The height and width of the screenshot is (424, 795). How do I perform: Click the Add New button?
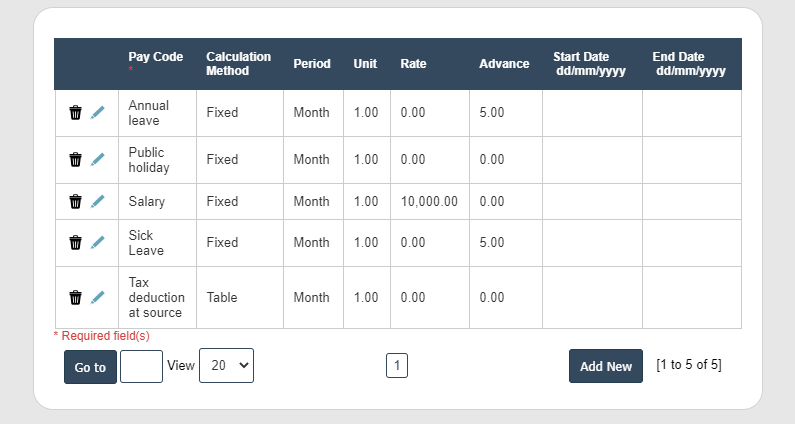pos(605,366)
